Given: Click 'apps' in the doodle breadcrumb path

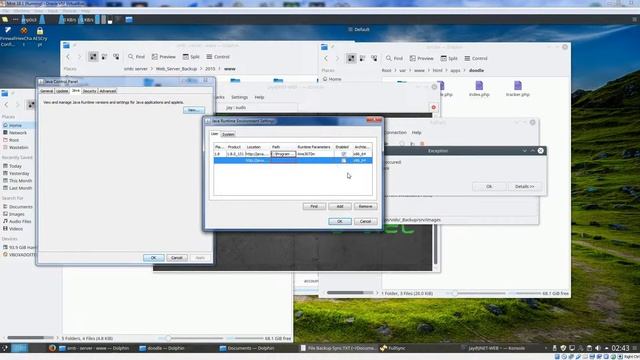Looking at the screenshot, I should tap(455, 70).
